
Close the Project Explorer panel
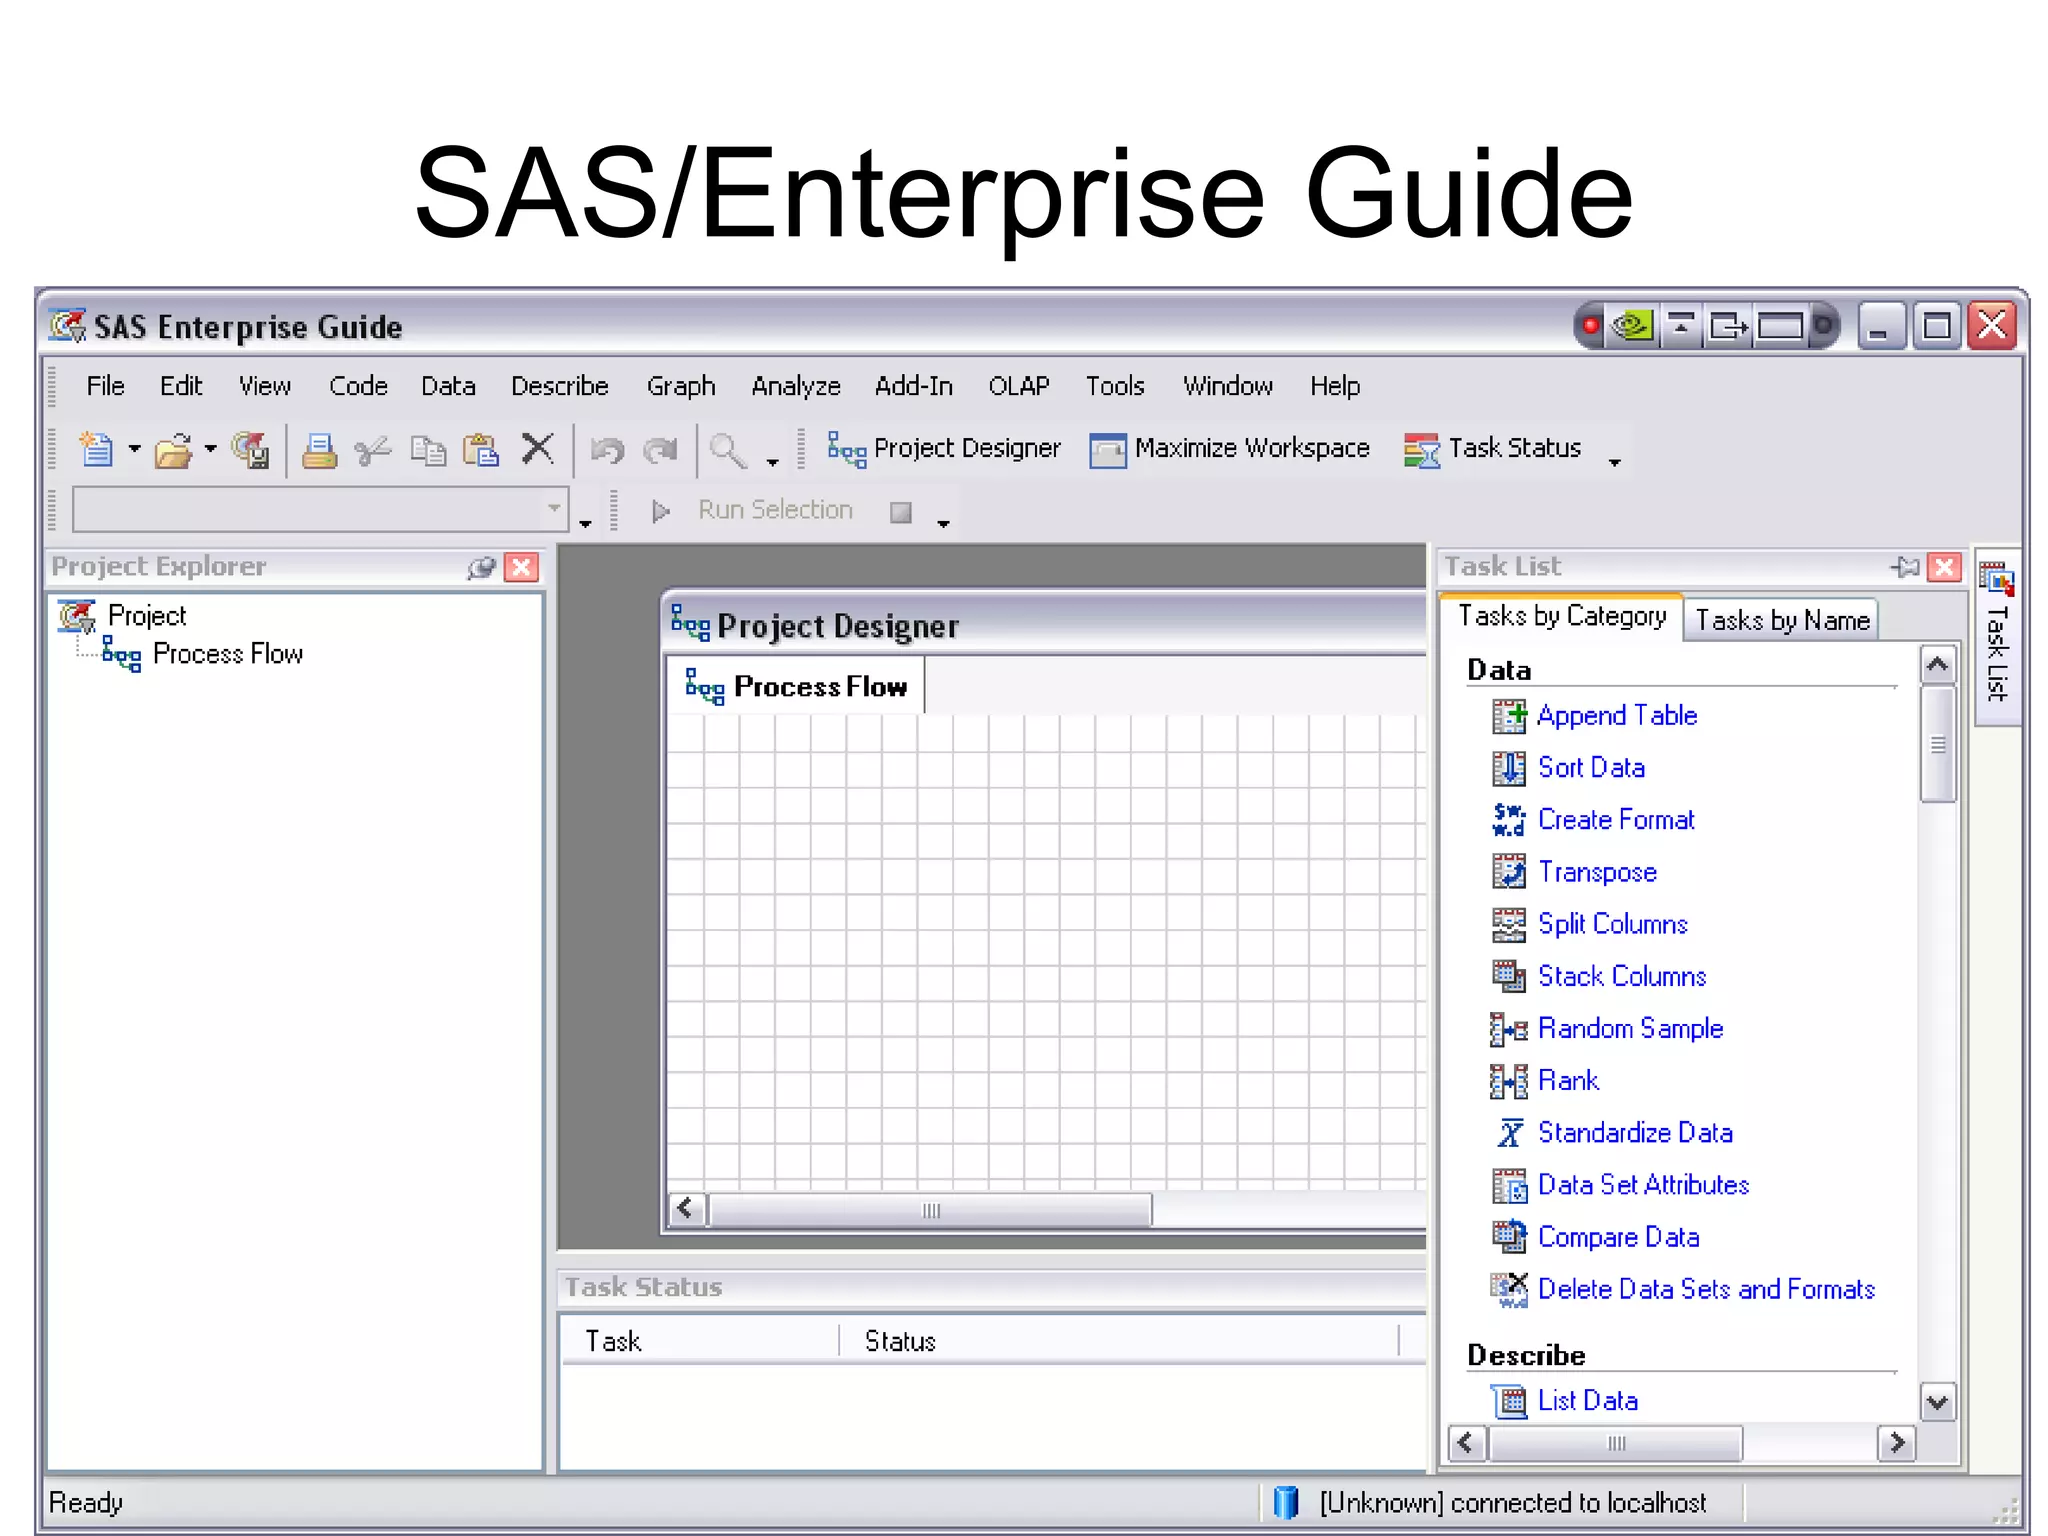coord(521,568)
